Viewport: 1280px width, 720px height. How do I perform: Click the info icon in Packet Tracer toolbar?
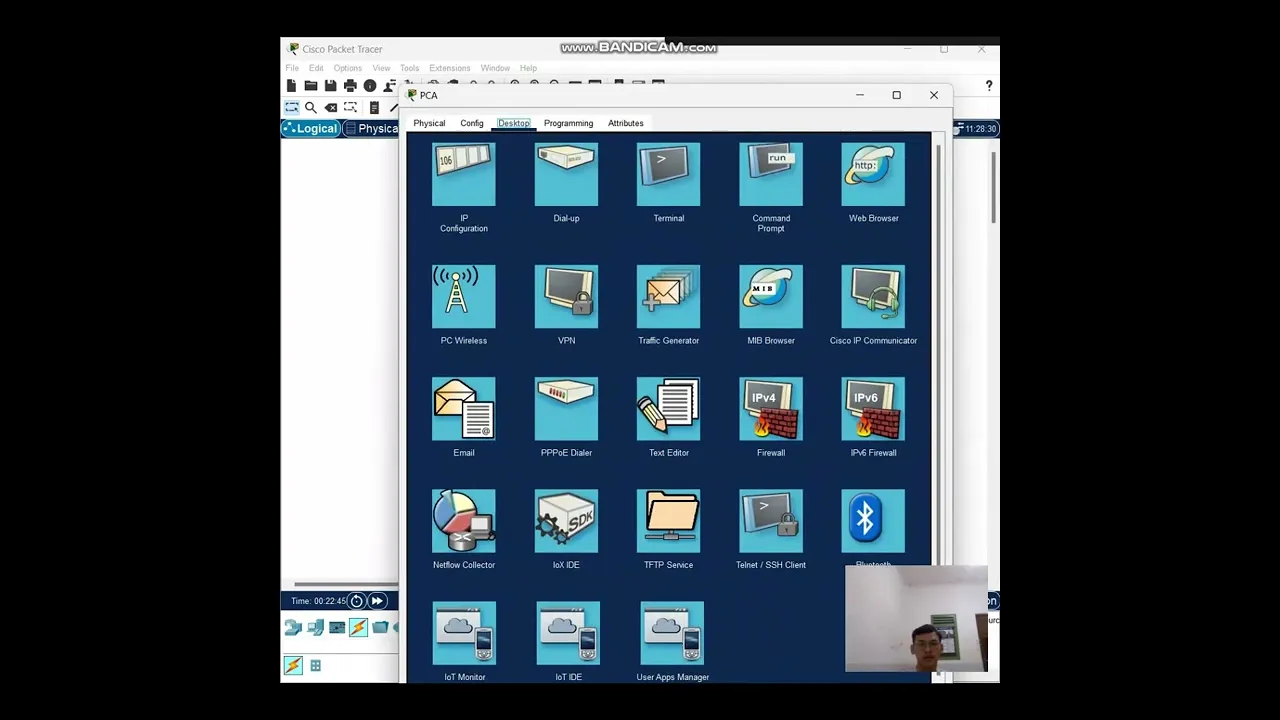pyautogui.click(x=370, y=86)
